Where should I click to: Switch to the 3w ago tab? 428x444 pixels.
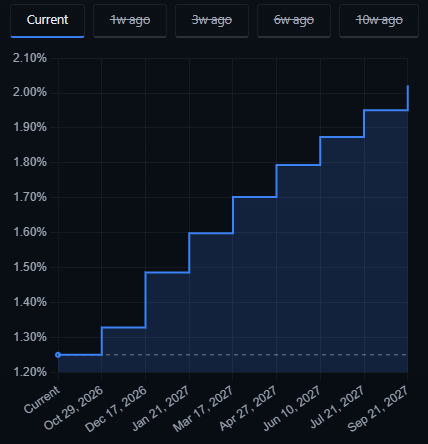[x=212, y=21]
